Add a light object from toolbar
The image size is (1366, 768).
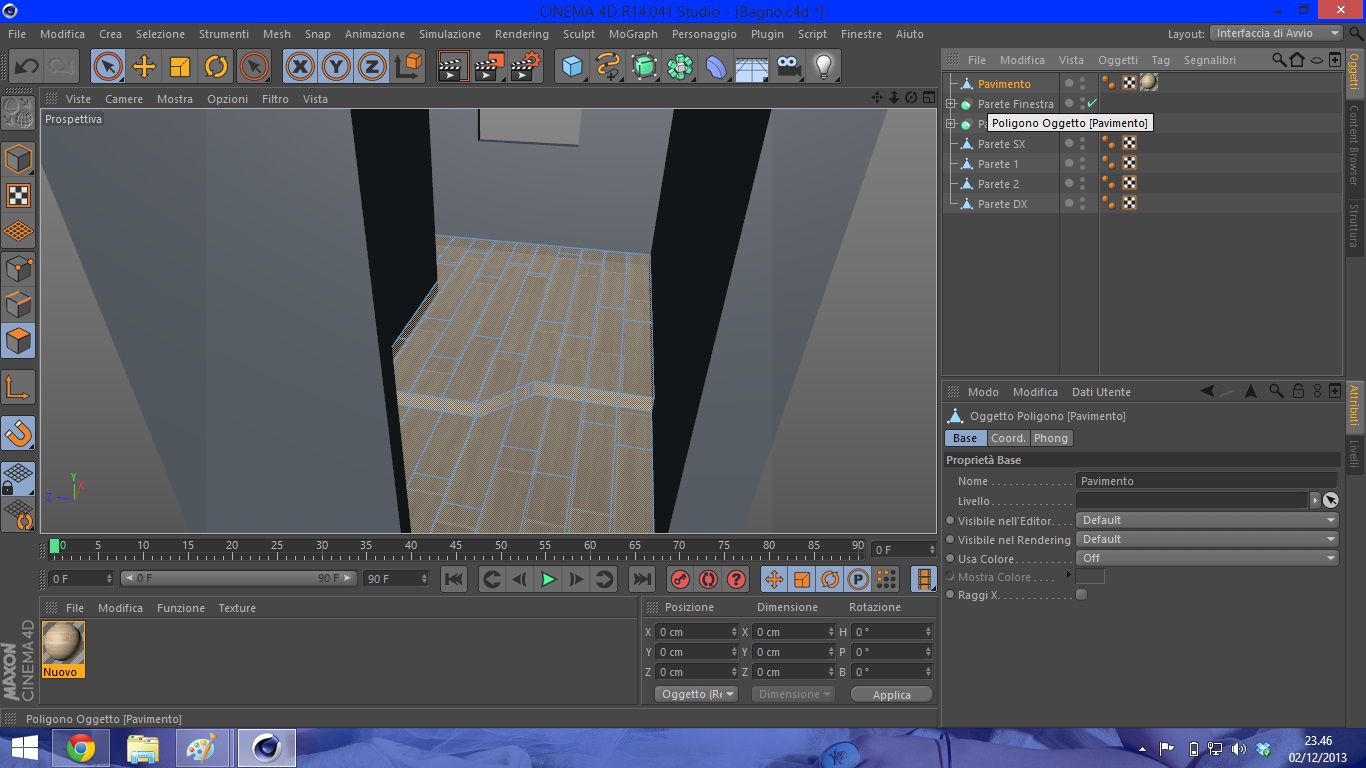coord(823,67)
